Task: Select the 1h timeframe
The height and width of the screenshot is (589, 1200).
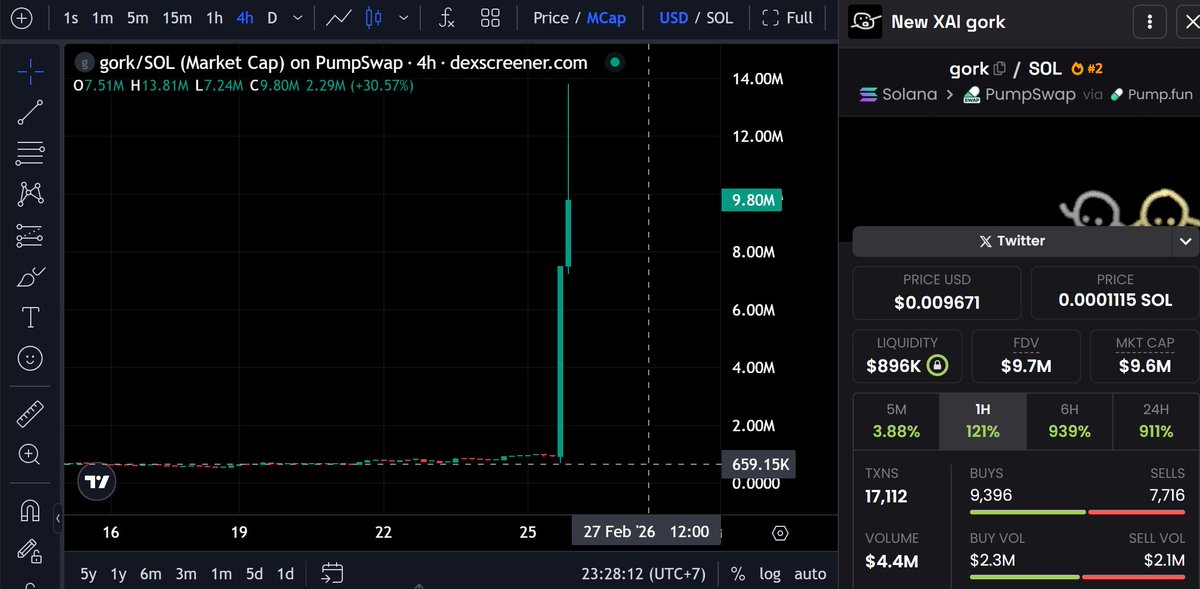Action: (x=214, y=18)
